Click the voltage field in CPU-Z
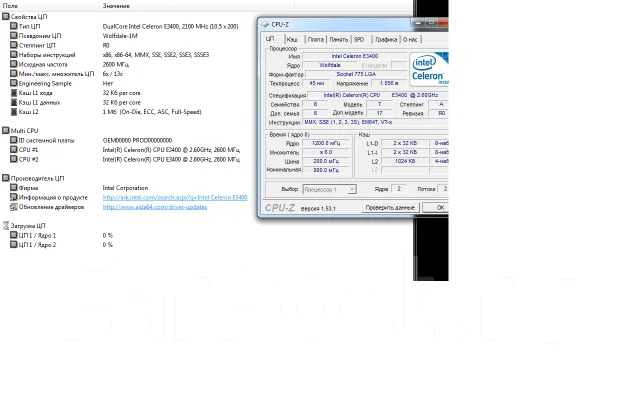Viewport: 640px width, 400px height. coord(389,83)
